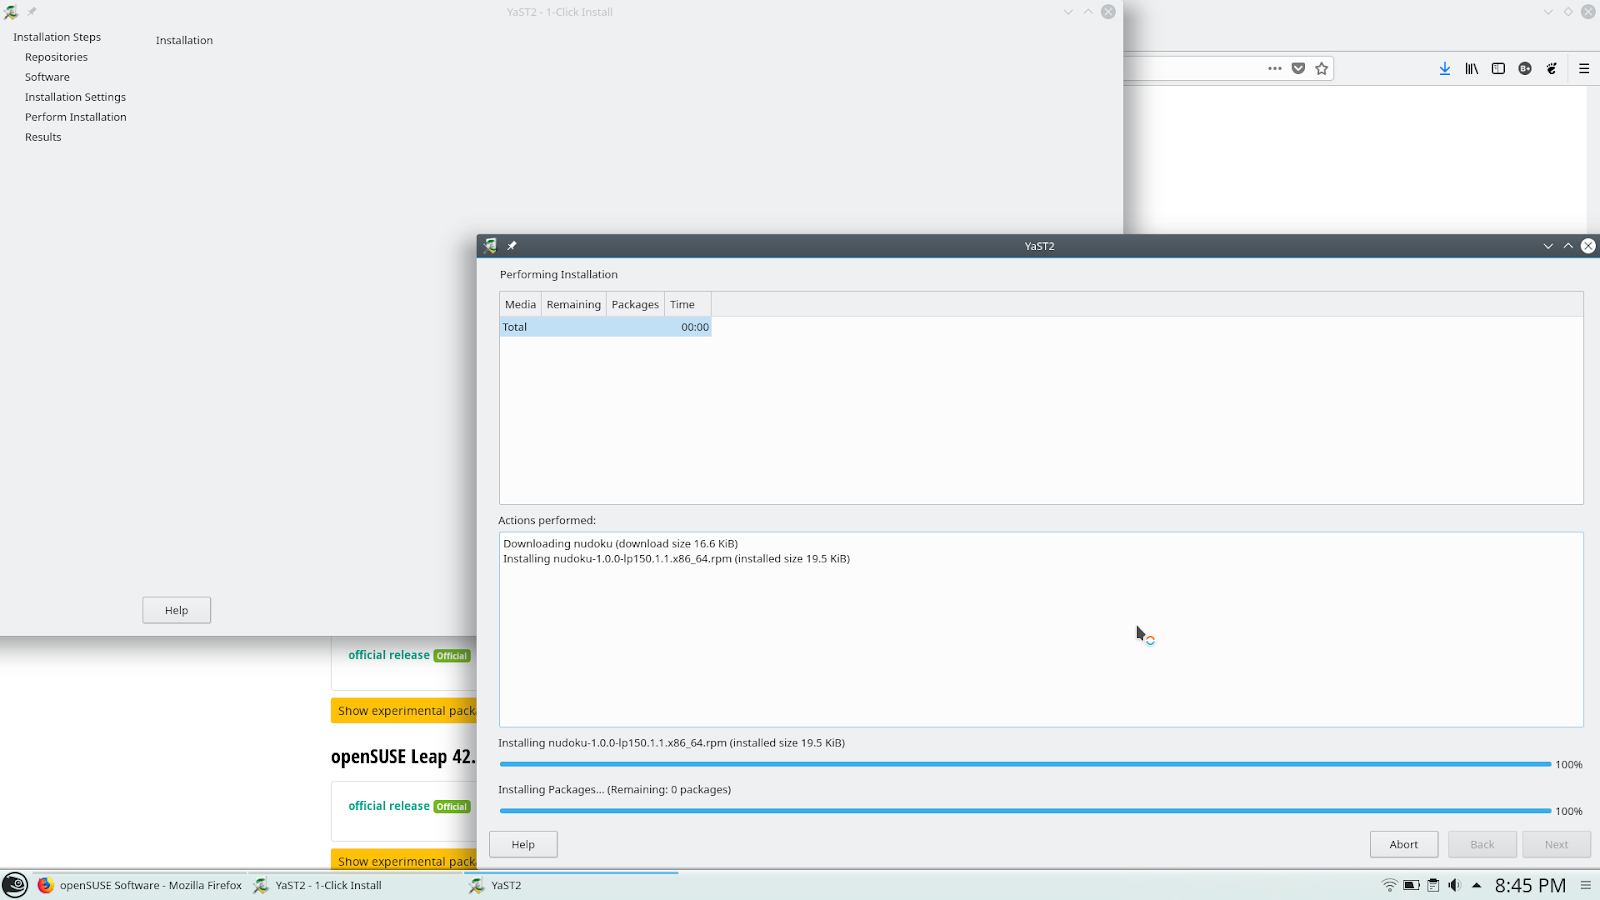Save page to Pocket in Firefox
1600x900 pixels.
pyautogui.click(x=1298, y=69)
